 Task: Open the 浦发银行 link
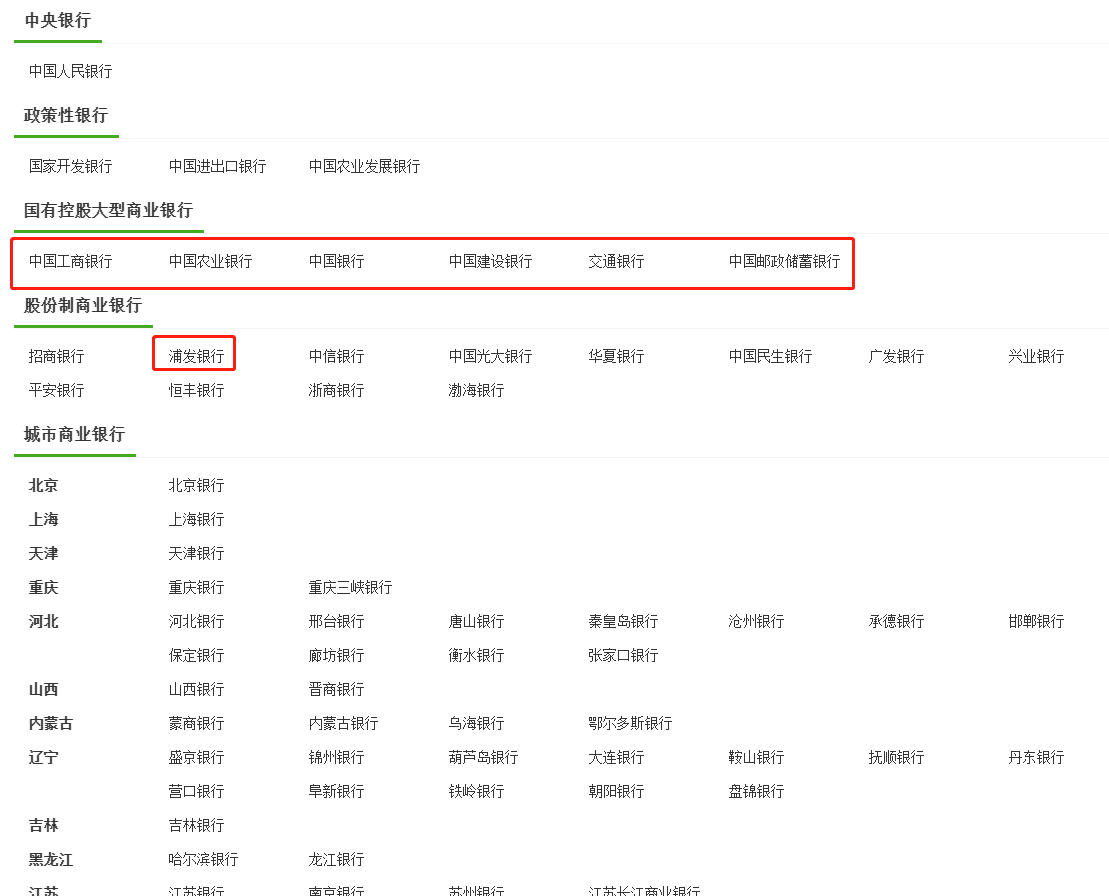(196, 356)
